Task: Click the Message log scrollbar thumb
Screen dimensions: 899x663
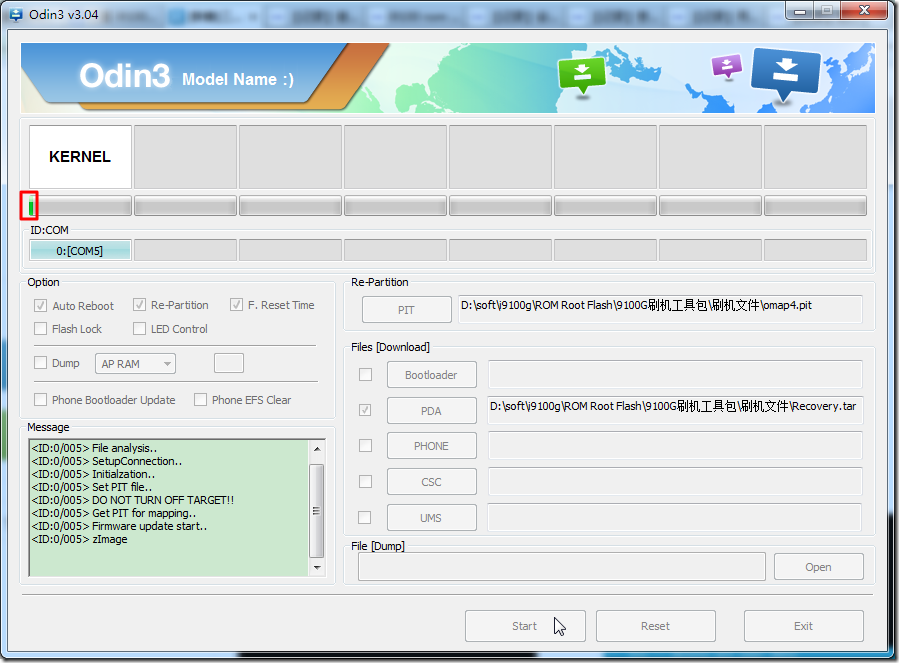Action: (316, 510)
